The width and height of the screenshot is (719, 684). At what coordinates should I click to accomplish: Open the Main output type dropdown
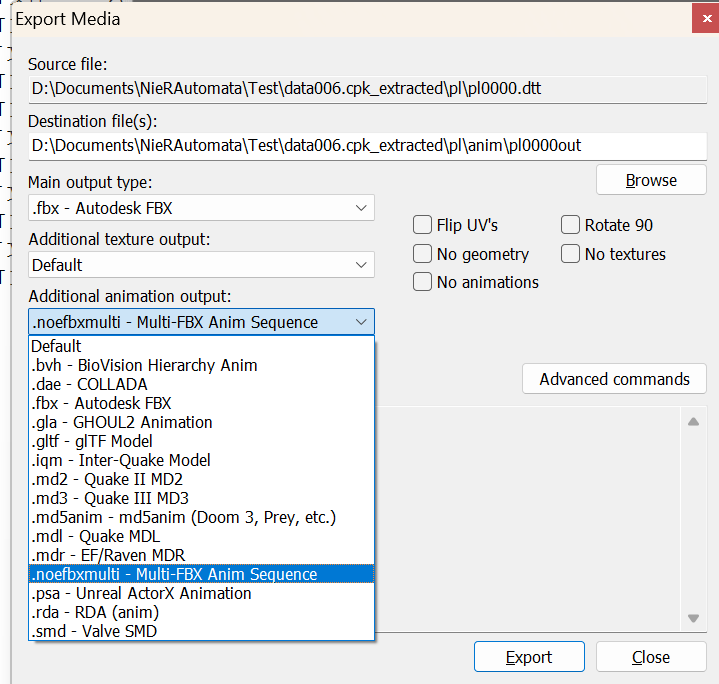[x=201, y=208]
